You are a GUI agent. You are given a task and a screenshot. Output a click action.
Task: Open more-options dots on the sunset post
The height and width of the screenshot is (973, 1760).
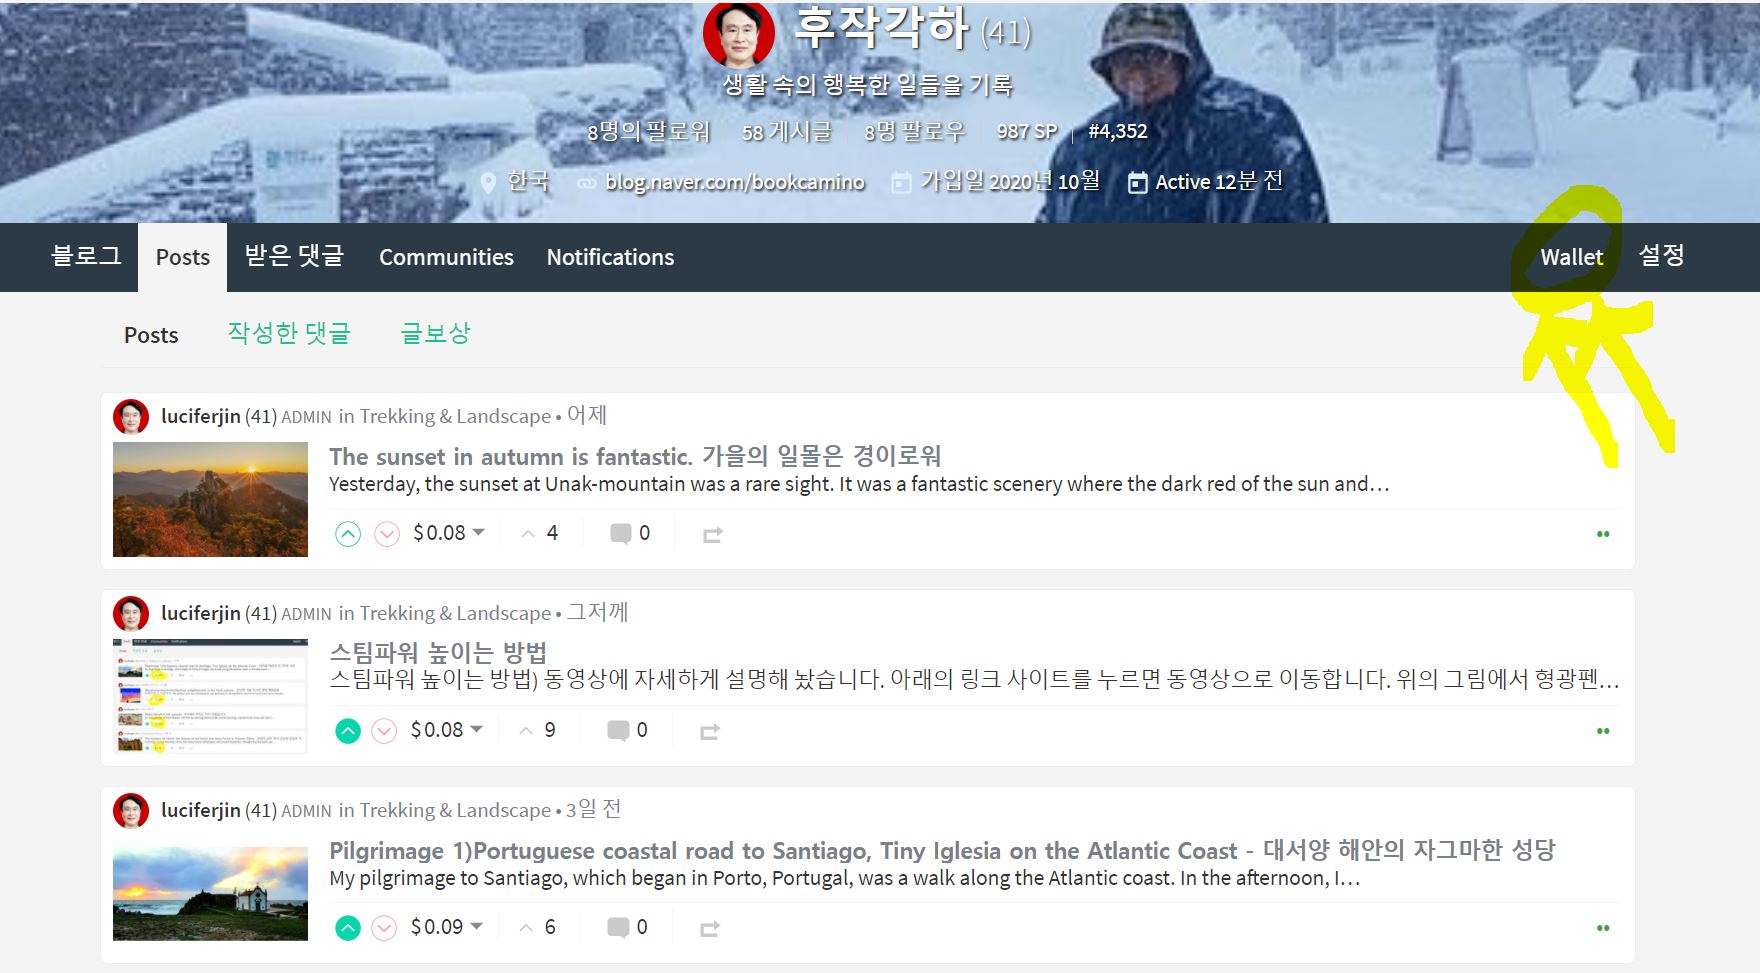tap(1603, 534)
